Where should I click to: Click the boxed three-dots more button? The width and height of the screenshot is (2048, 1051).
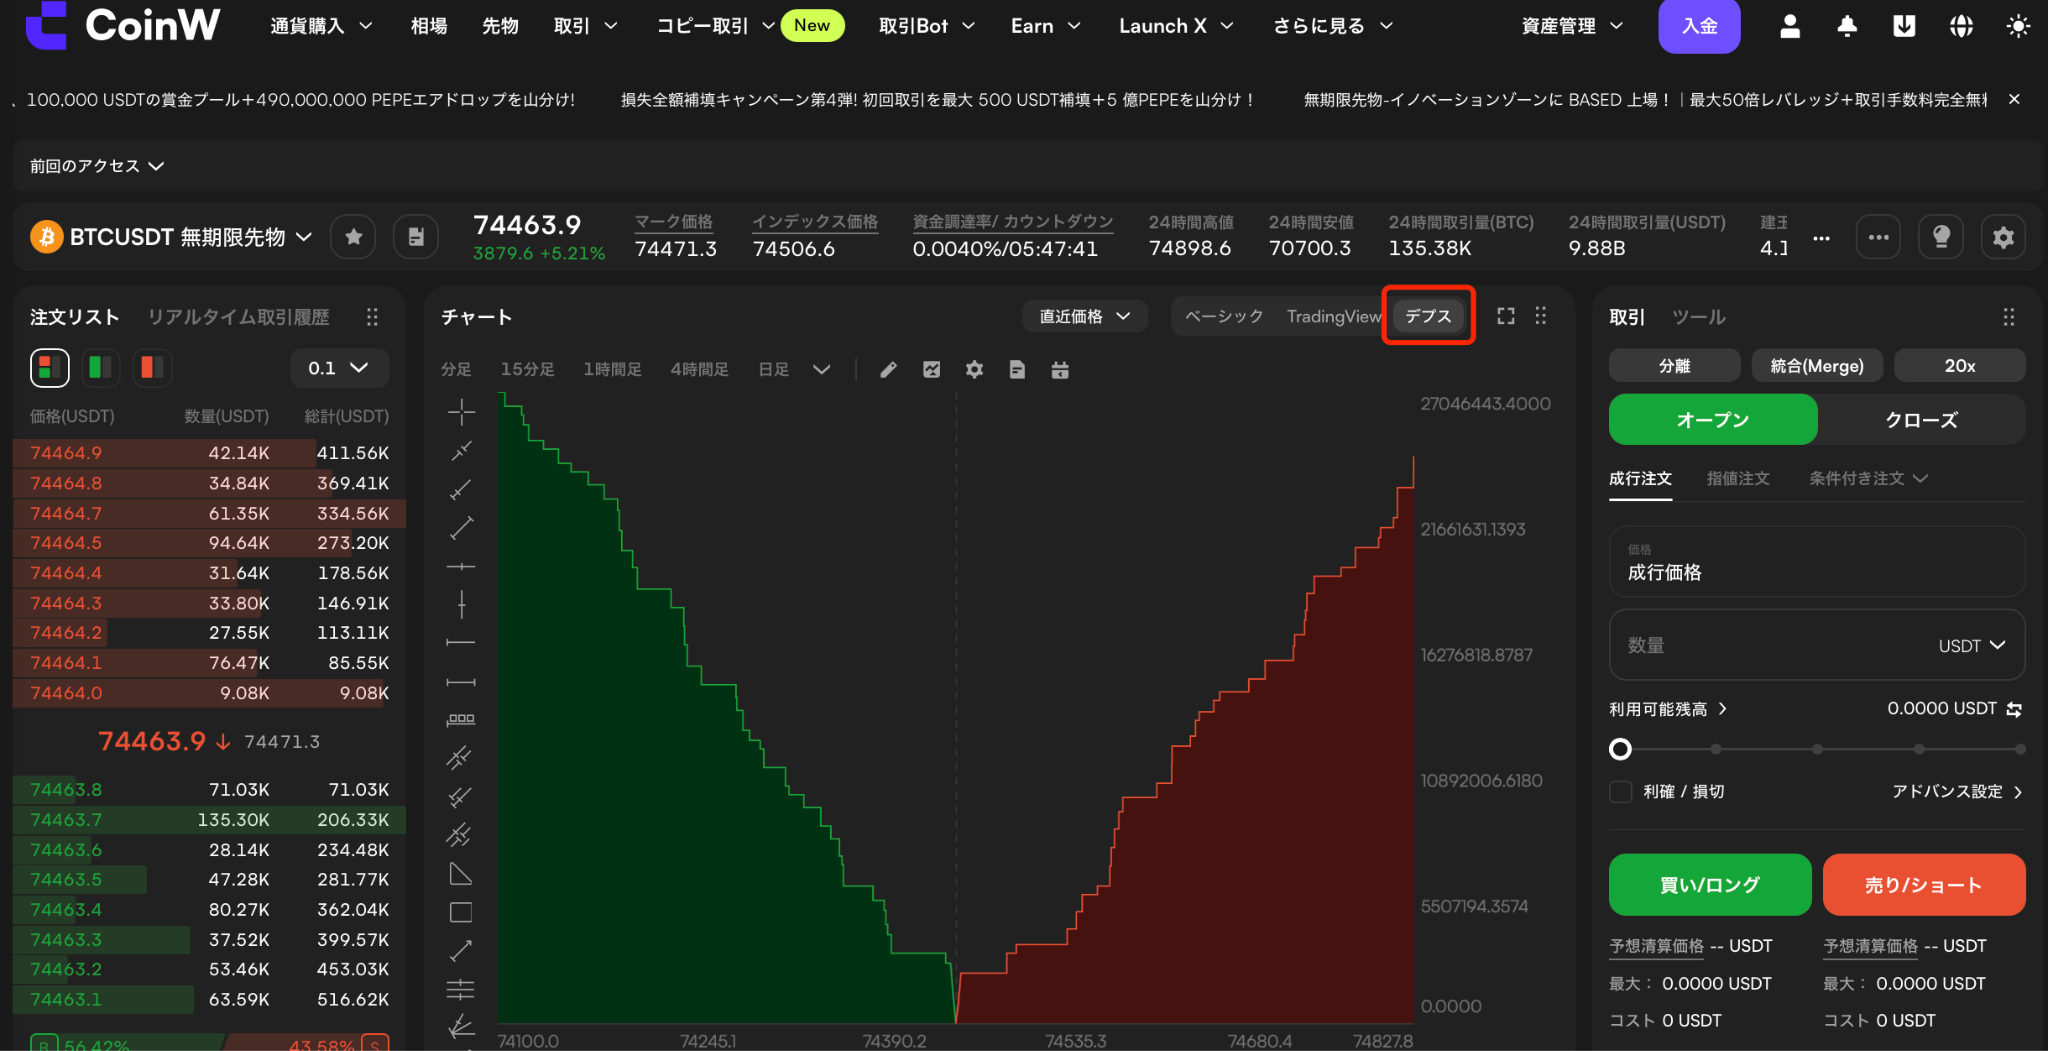click(1879, 237)
